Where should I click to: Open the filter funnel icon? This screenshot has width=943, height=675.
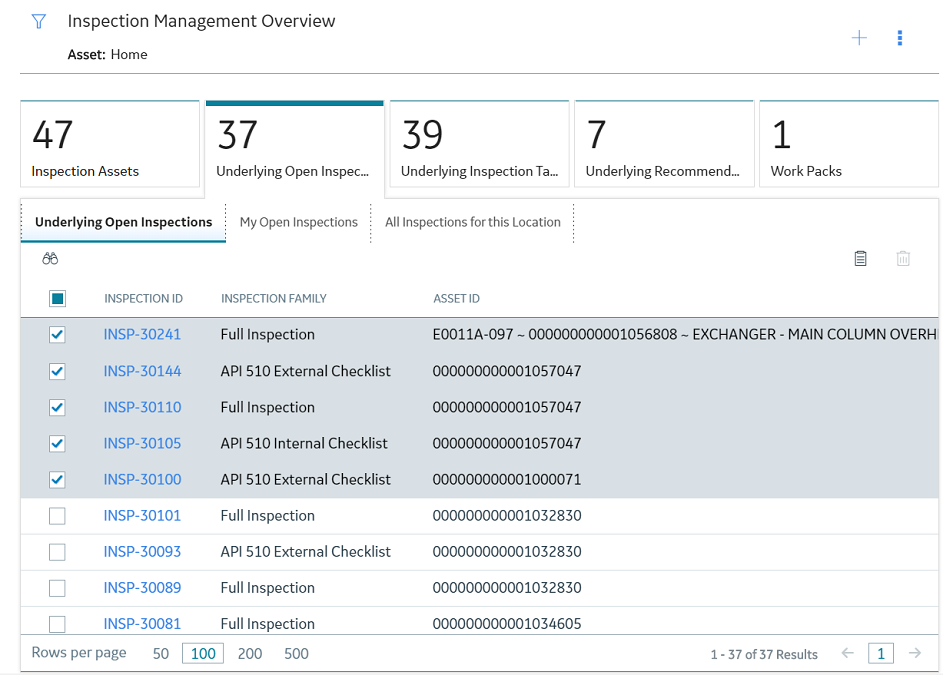coord(38,22)
